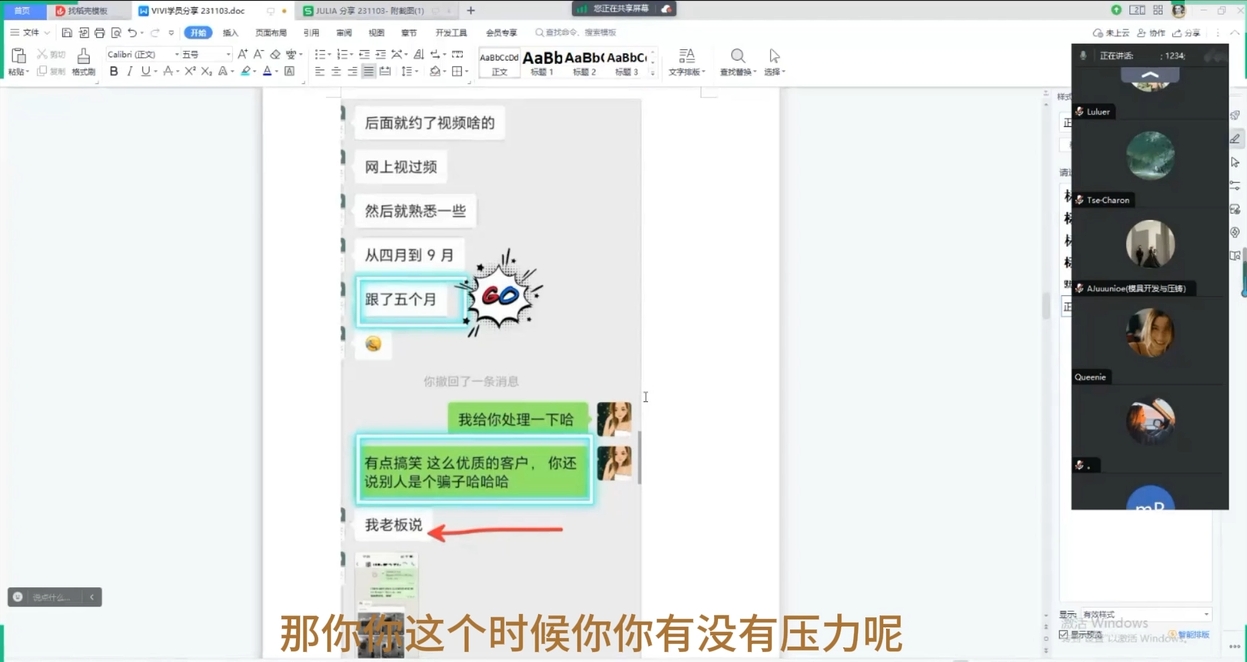The height and width of the screenshot is (662, 1247).
Task: Open the font size 五号 dropdown
Action: click(227, 54)
